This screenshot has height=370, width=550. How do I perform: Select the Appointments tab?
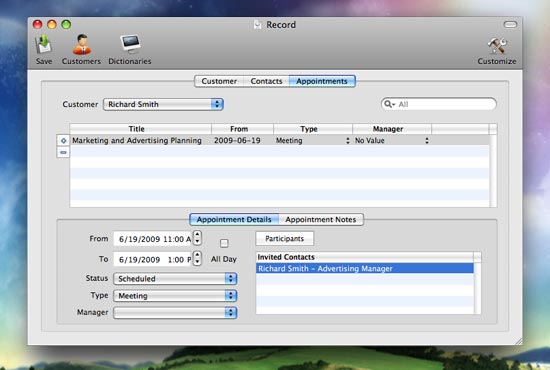[x=322, y=81]
